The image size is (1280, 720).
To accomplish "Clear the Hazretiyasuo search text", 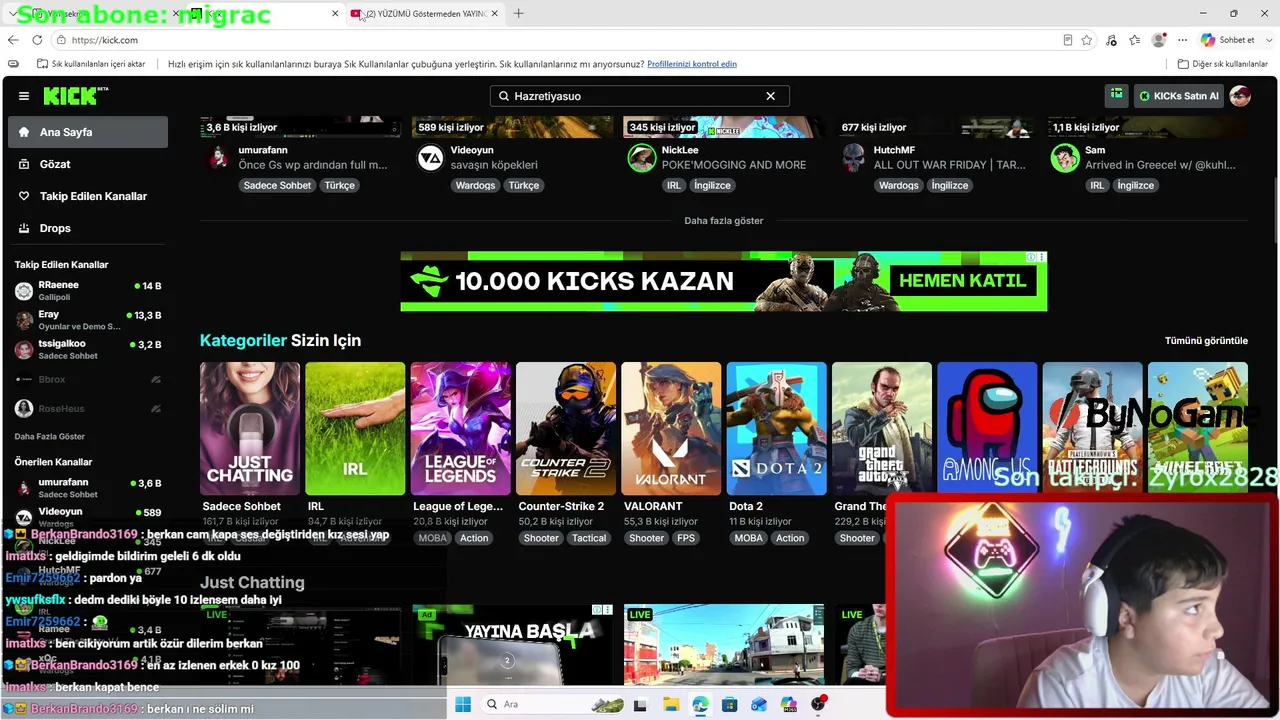I will coord(770,96).
